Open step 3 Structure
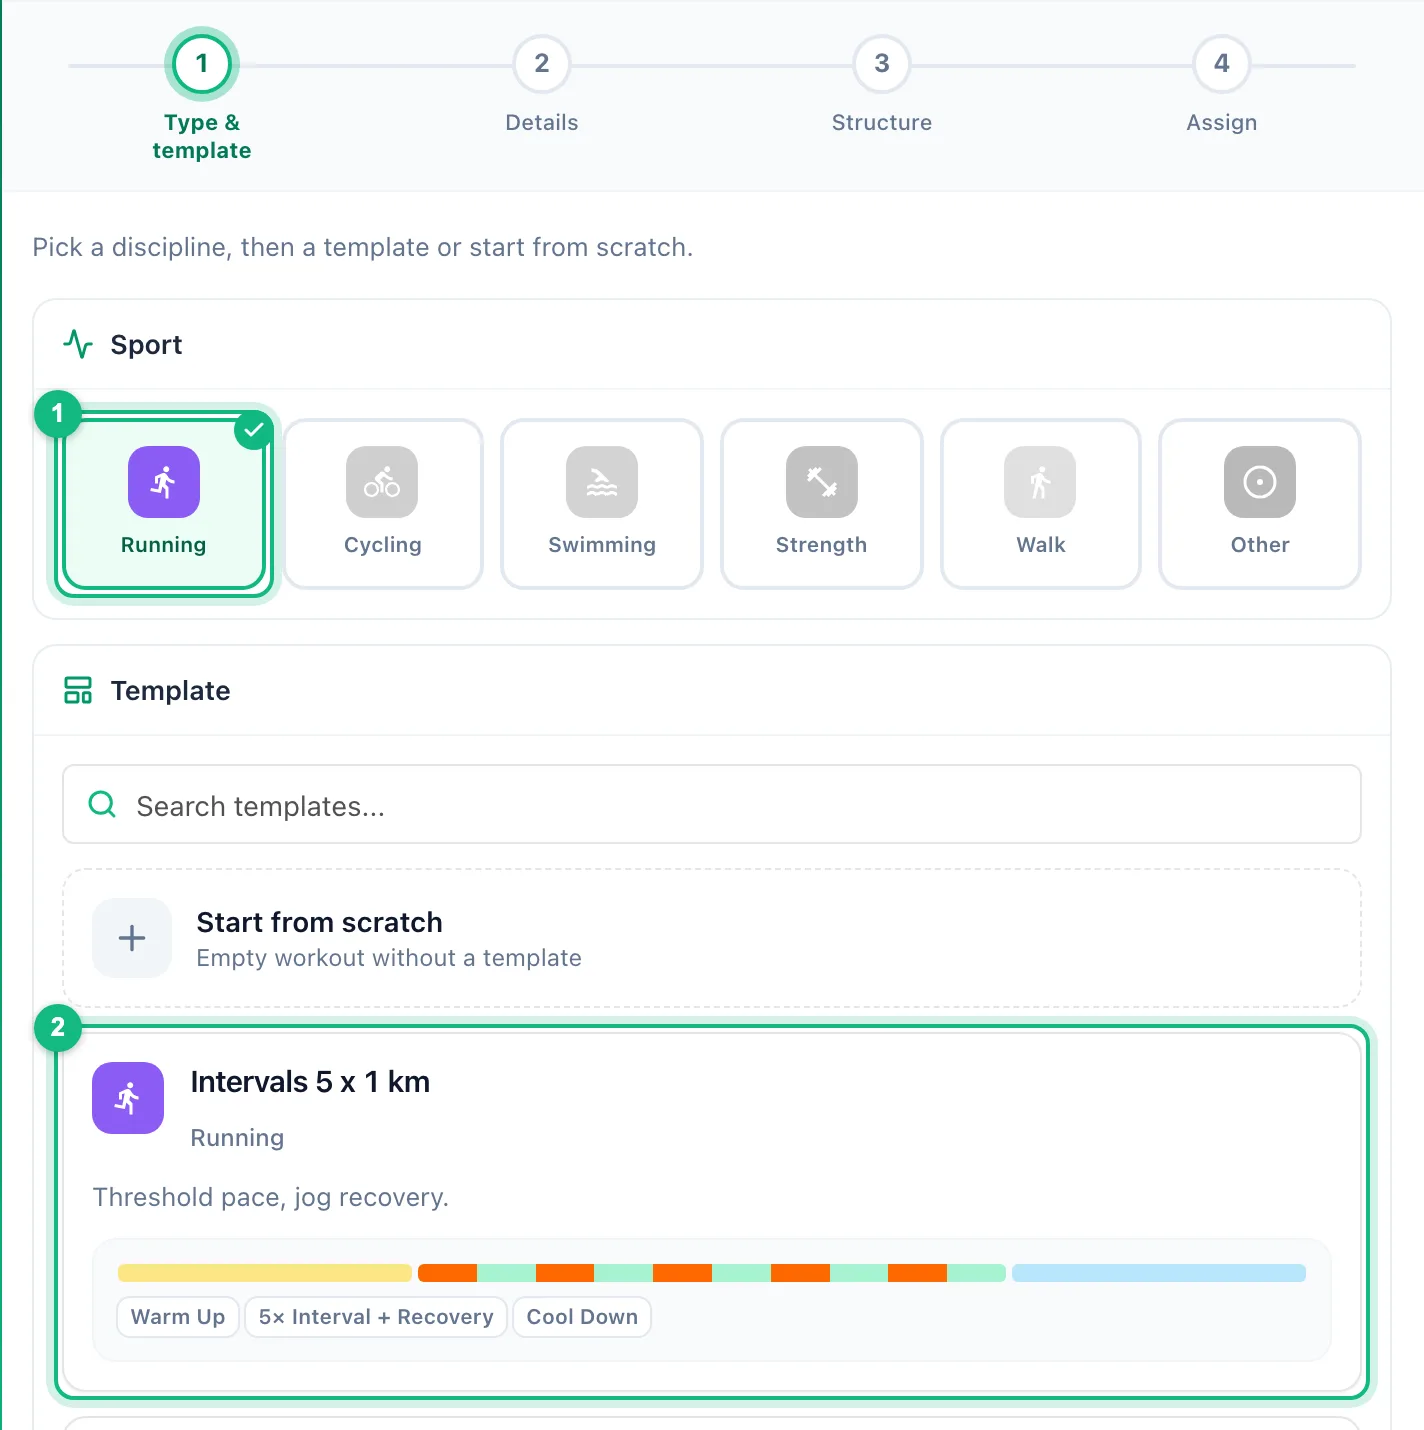1424x1430 pixels. click(882, 64)
